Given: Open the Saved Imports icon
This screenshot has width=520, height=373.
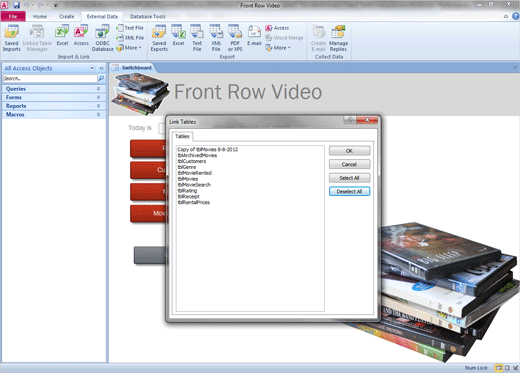Looking at the screenshot, I should coord(12,38).
